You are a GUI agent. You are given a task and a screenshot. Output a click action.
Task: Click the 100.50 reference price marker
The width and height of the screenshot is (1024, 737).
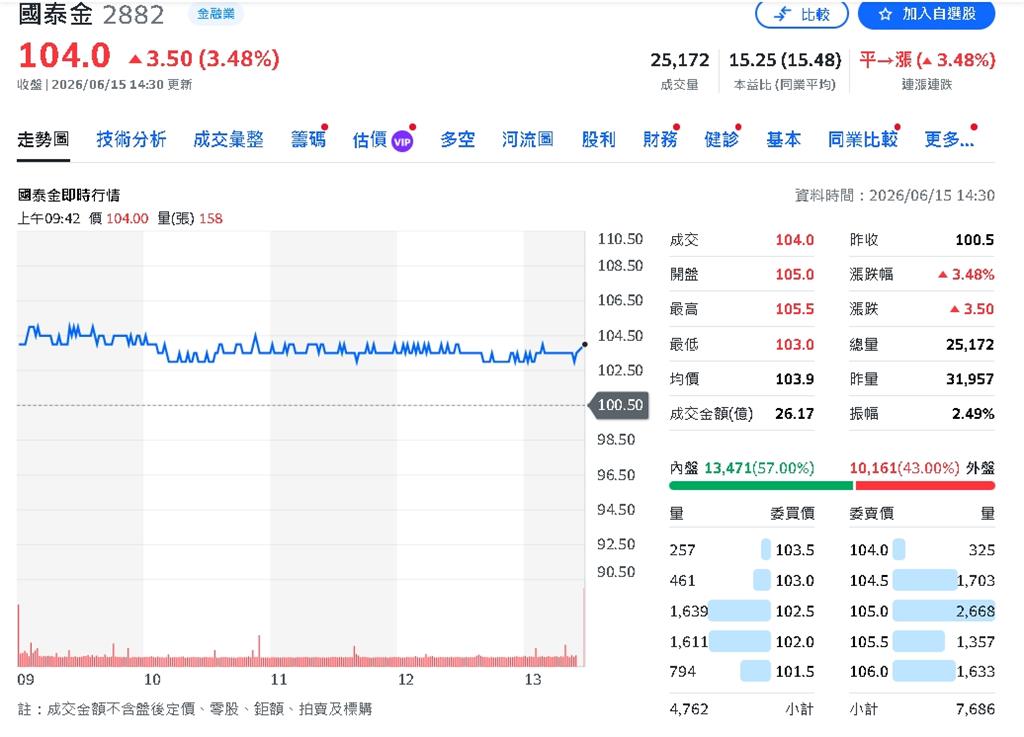click(619, 405)
